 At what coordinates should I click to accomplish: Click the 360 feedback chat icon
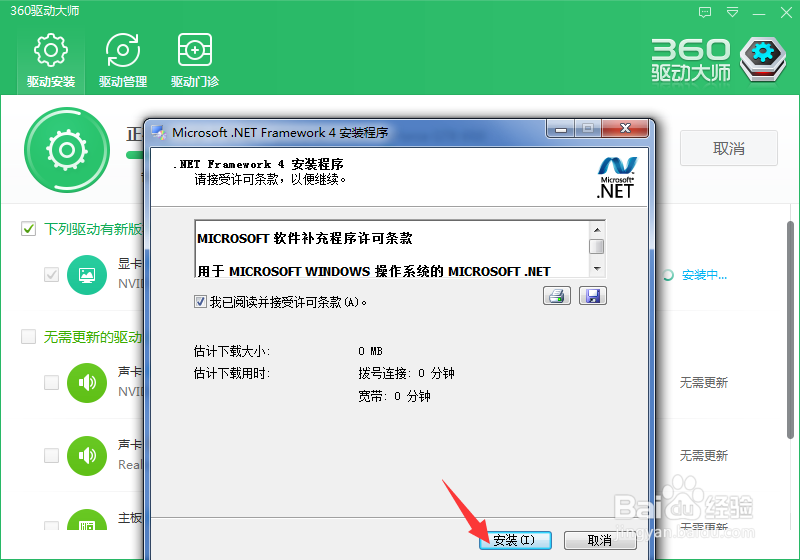pos(705,12)
